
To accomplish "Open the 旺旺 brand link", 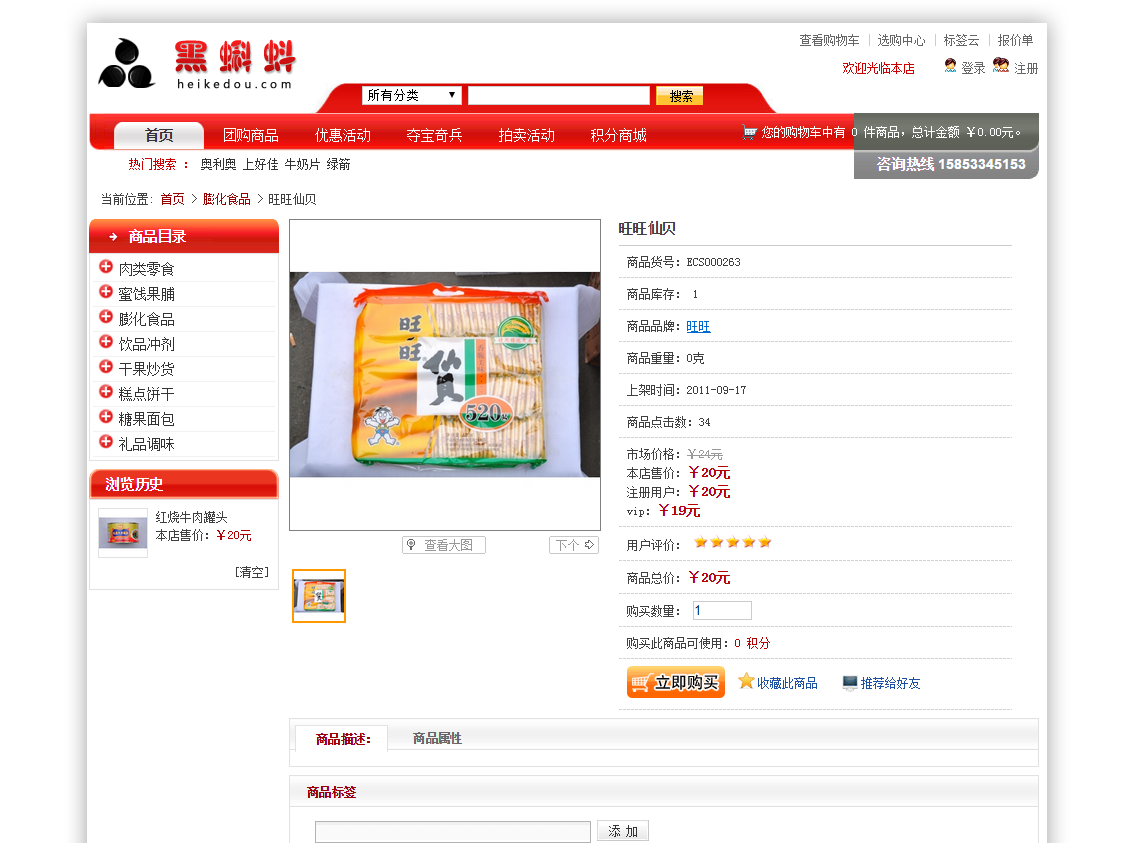I will [698, 327].
